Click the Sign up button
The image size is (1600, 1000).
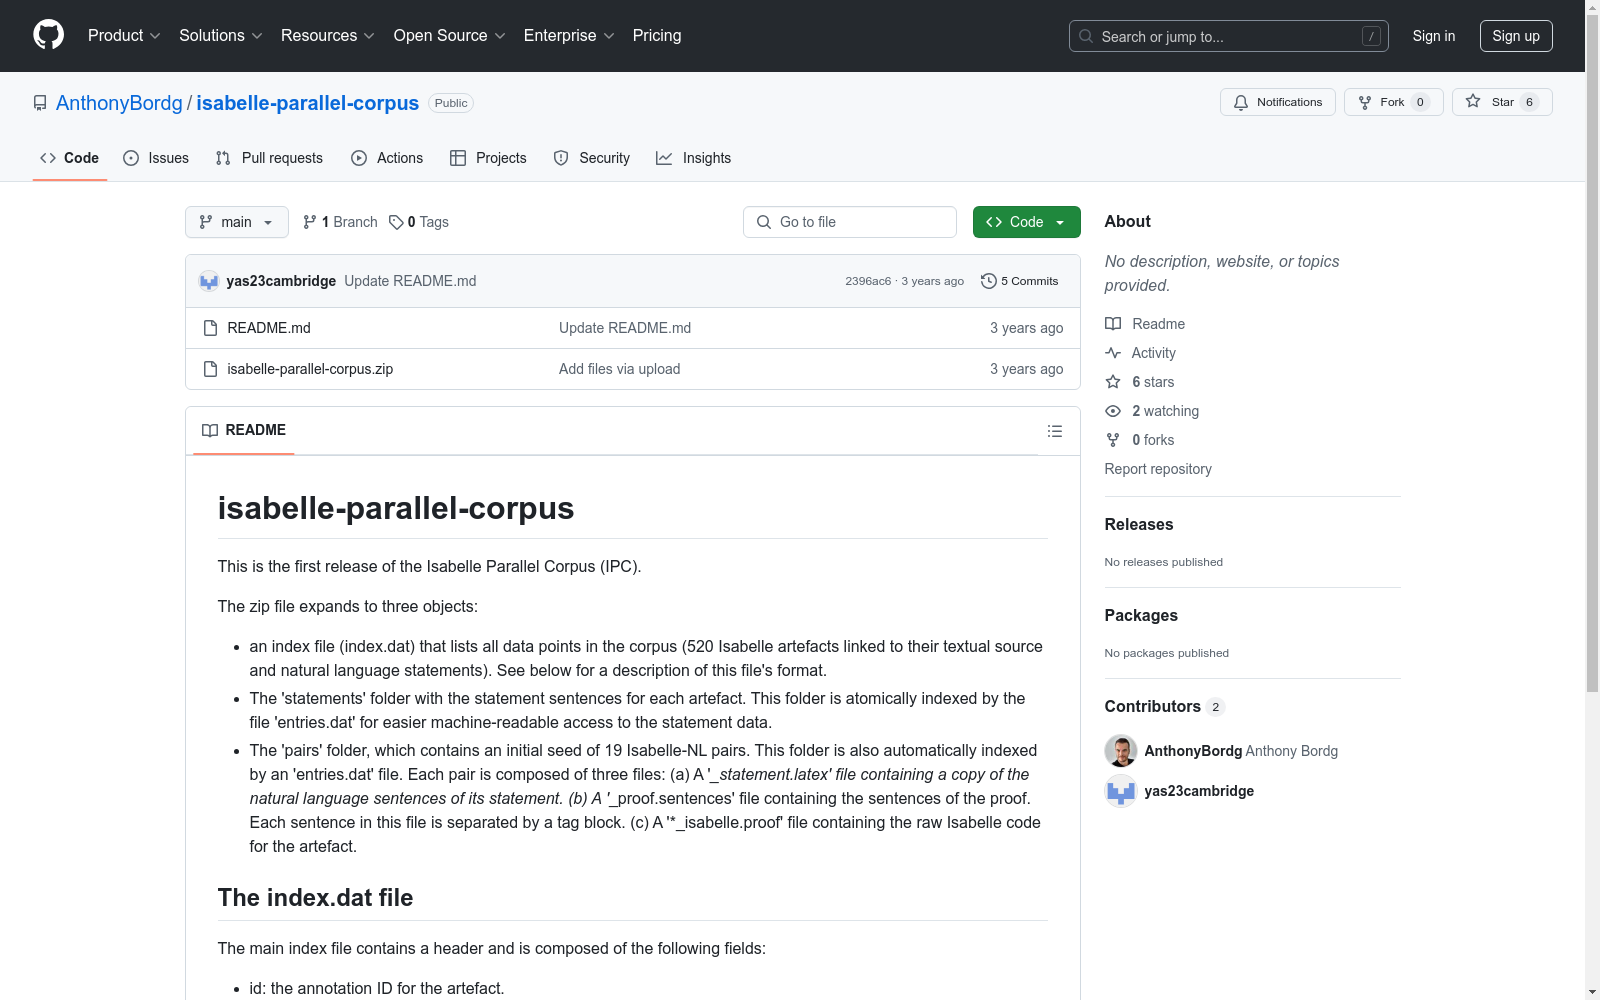point(1516,36)
